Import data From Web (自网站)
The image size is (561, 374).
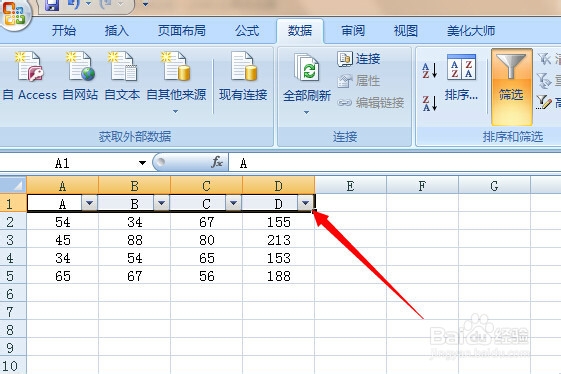[80, 77]
